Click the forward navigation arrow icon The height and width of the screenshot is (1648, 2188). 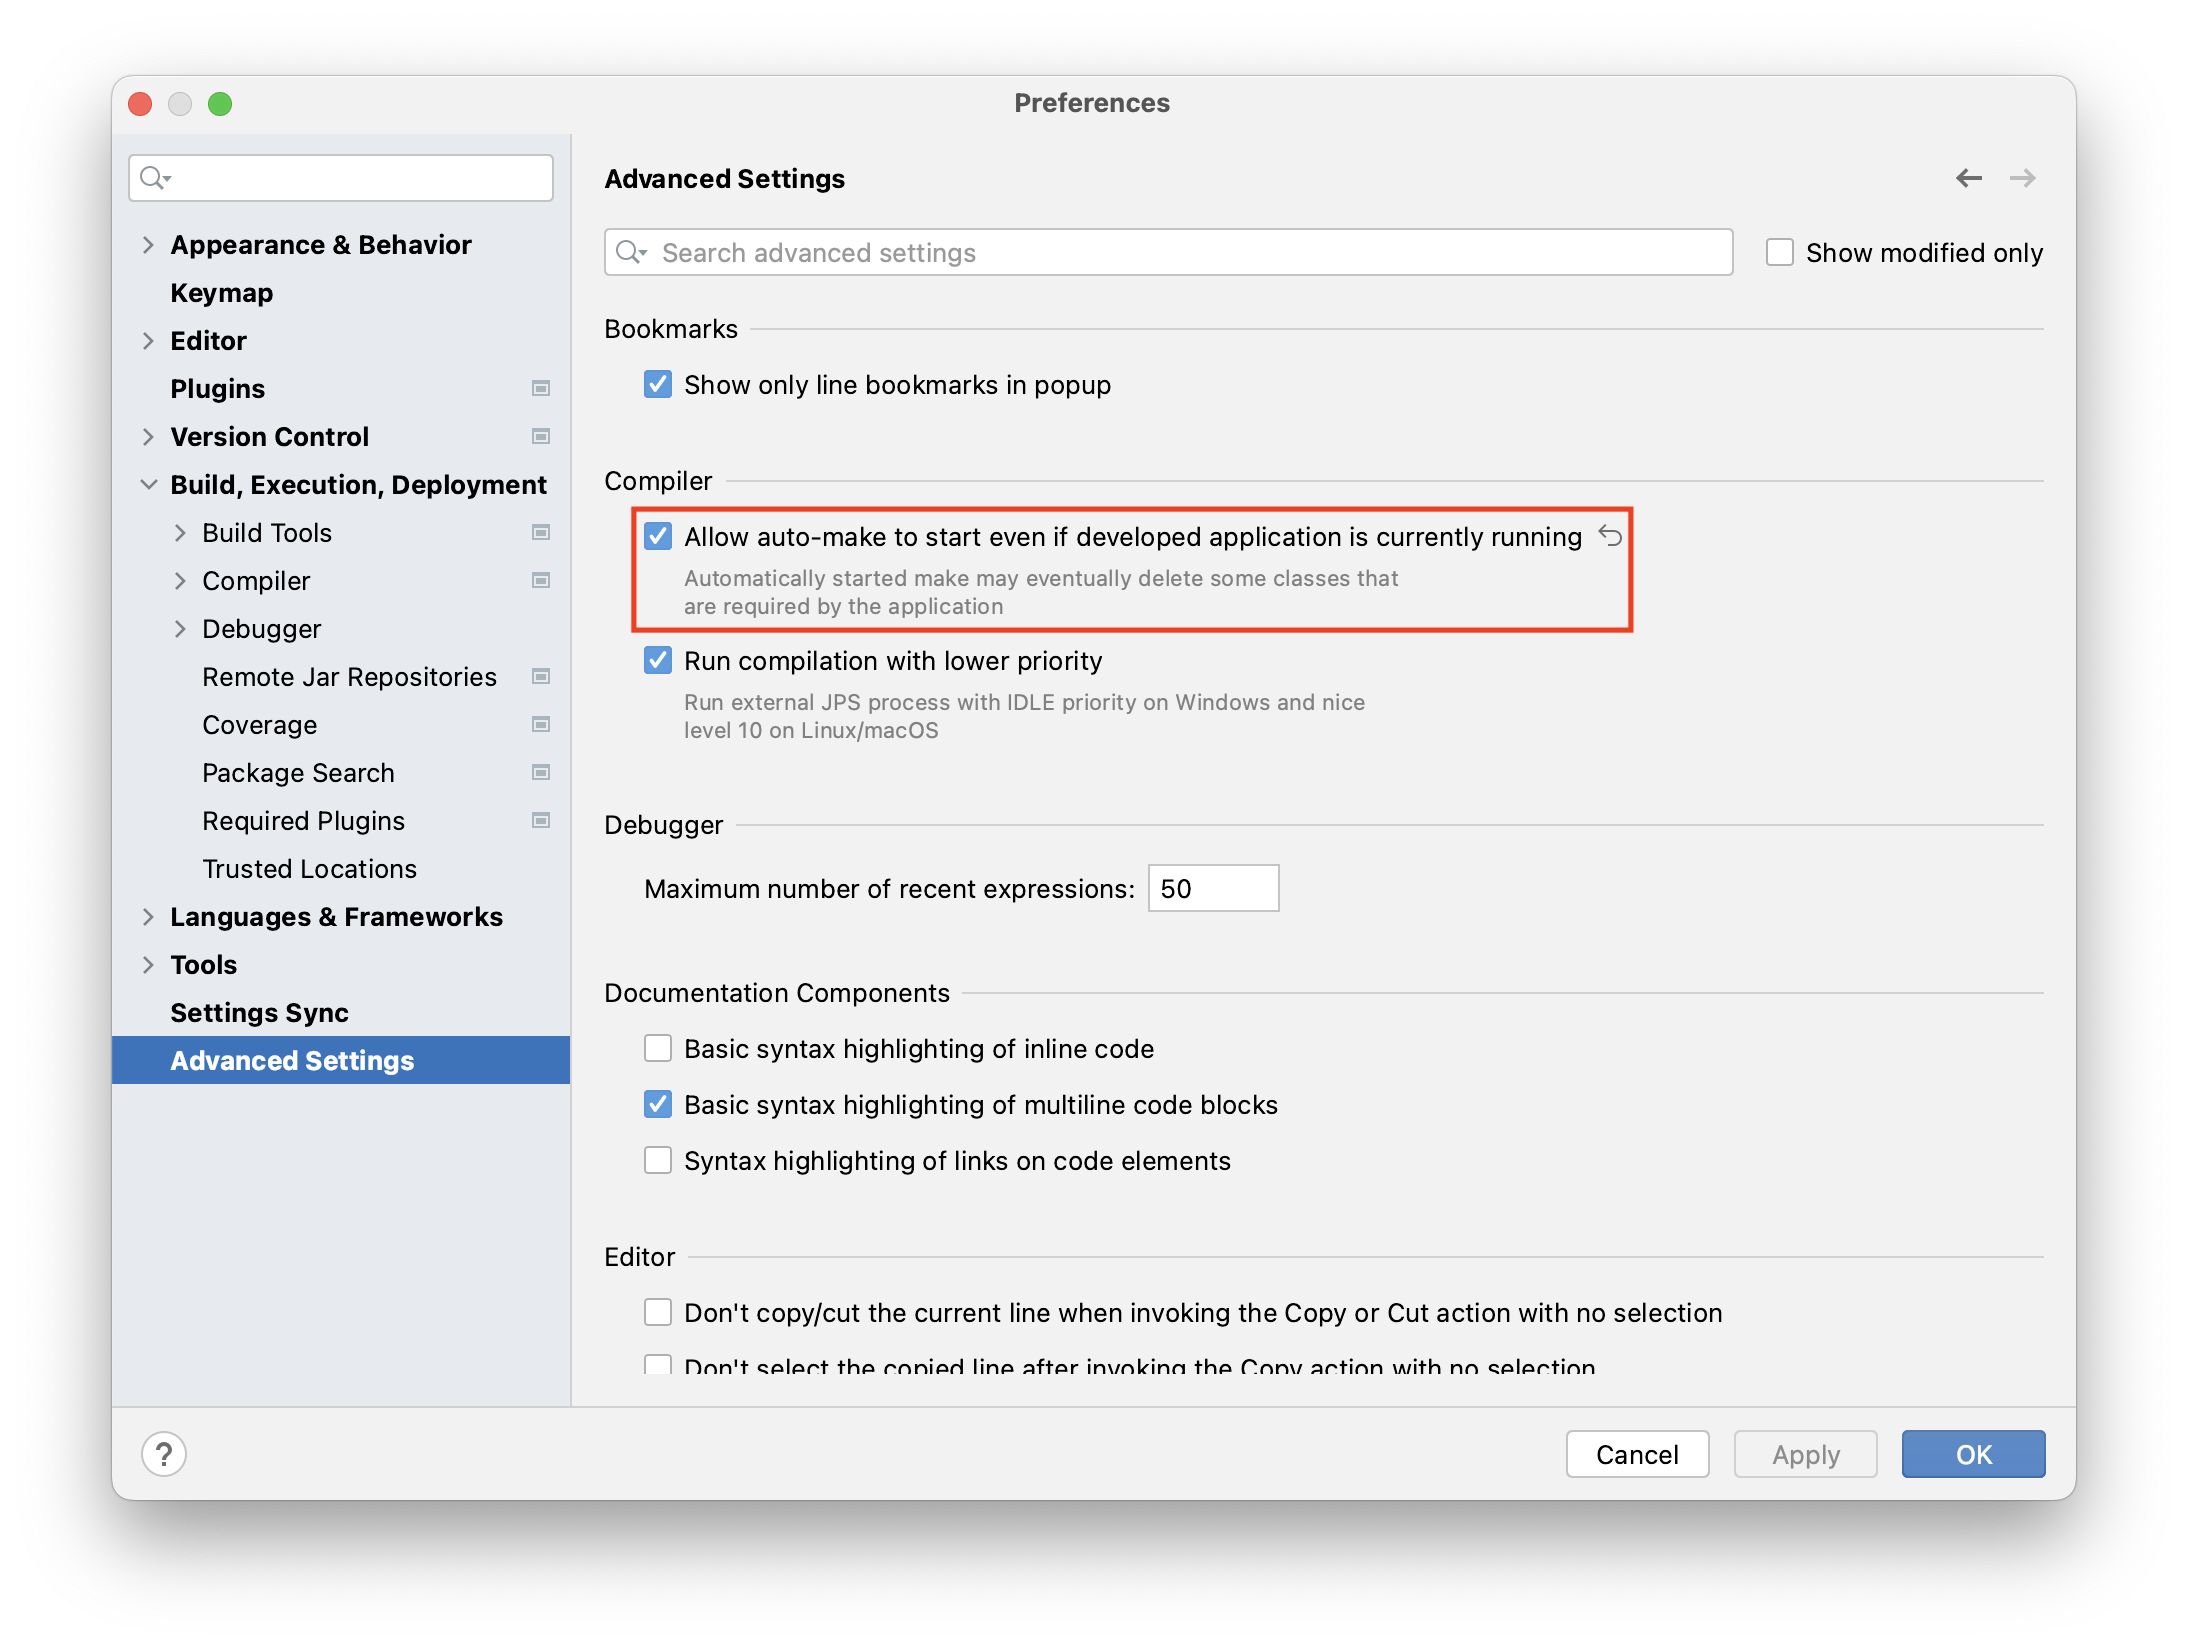click(2022, 178)
